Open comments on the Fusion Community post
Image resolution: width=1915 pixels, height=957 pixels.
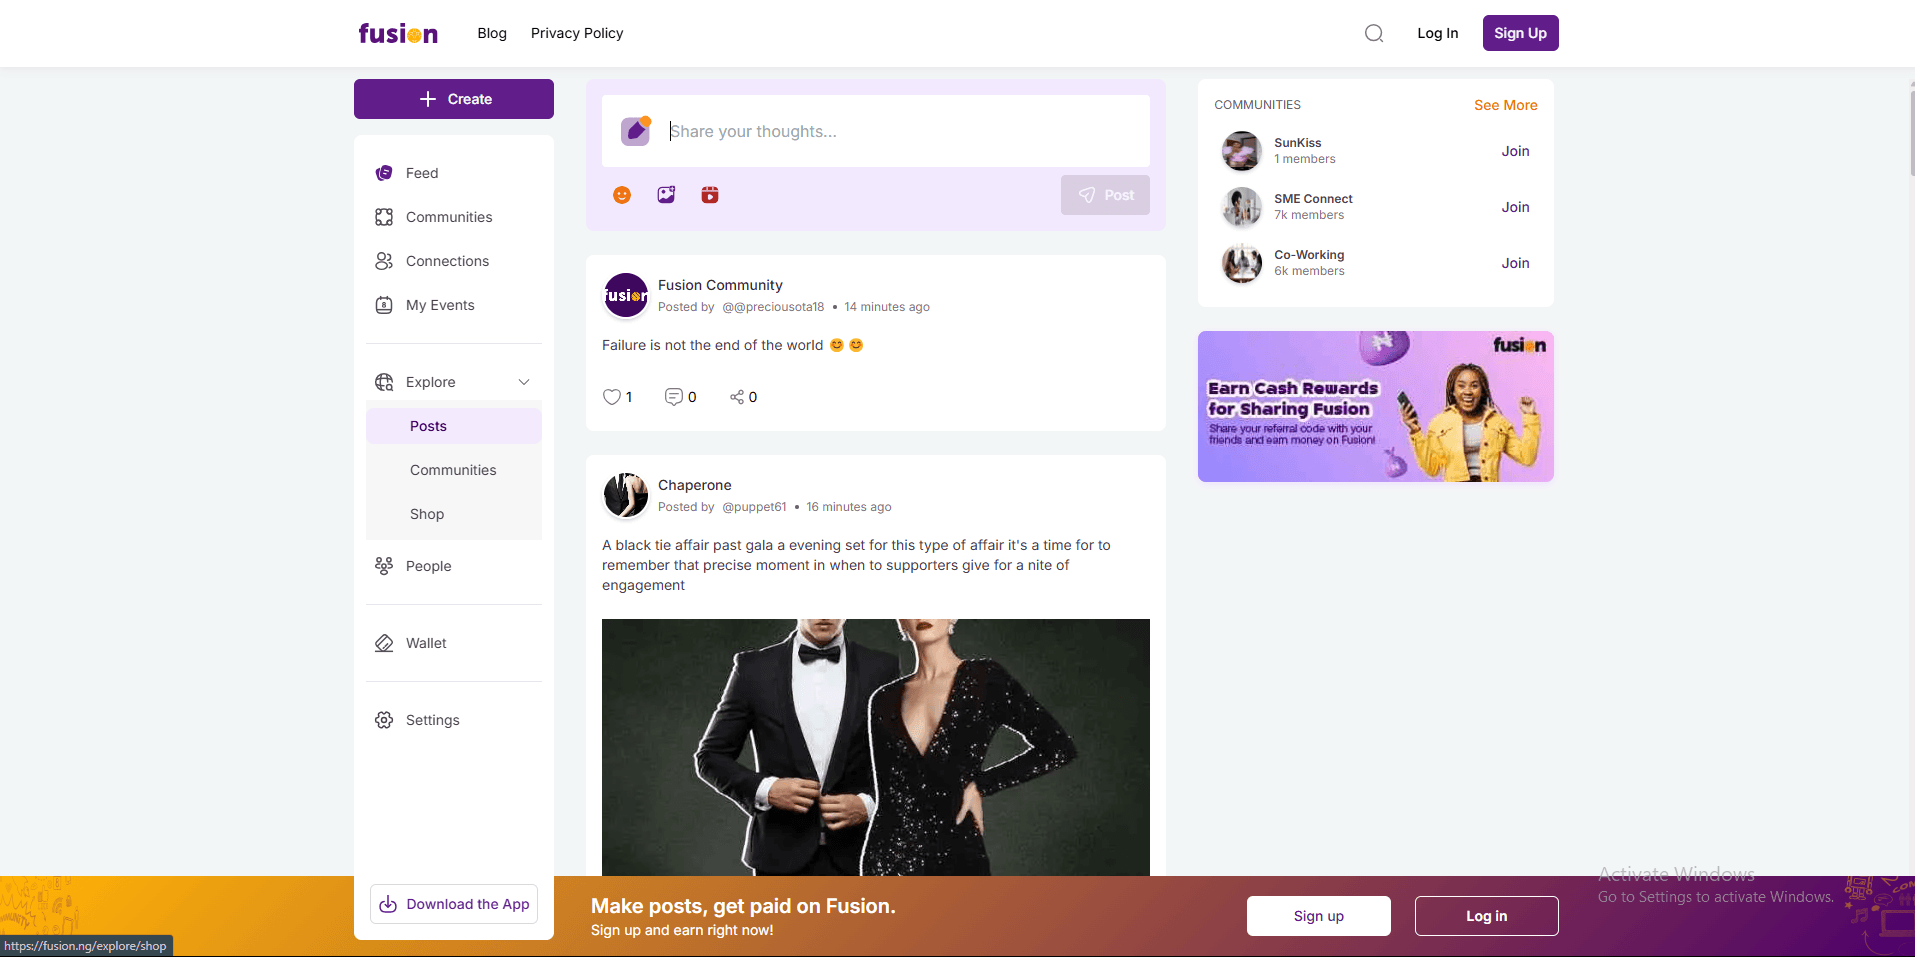coord(674,397)
